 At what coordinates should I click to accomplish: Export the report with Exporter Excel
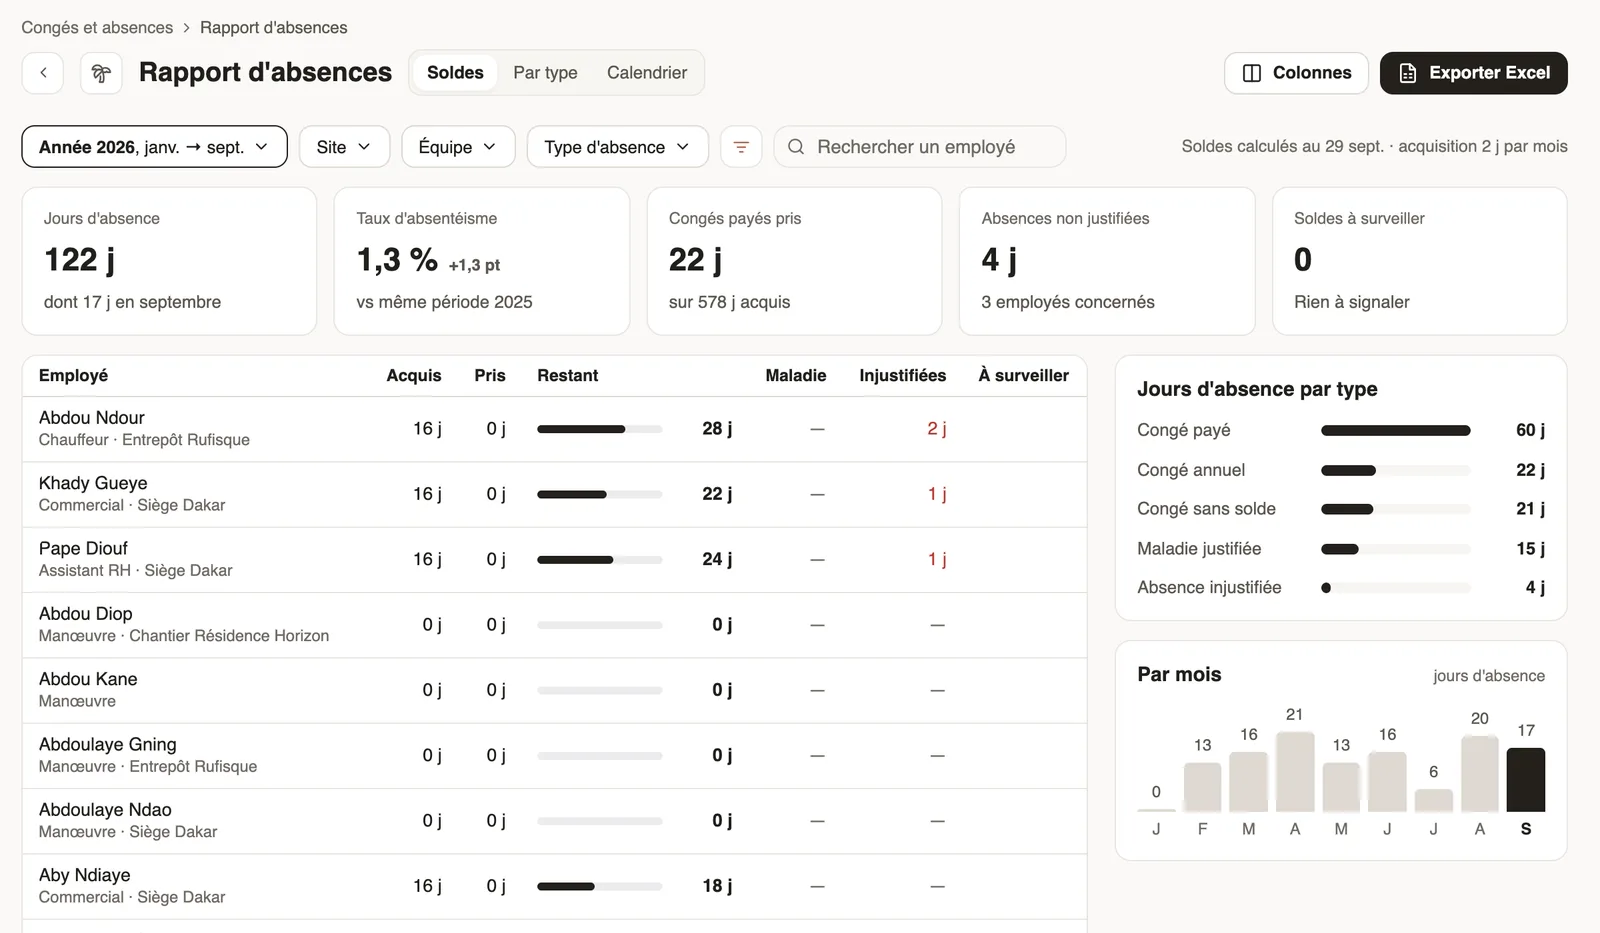tap(1474, 73)
